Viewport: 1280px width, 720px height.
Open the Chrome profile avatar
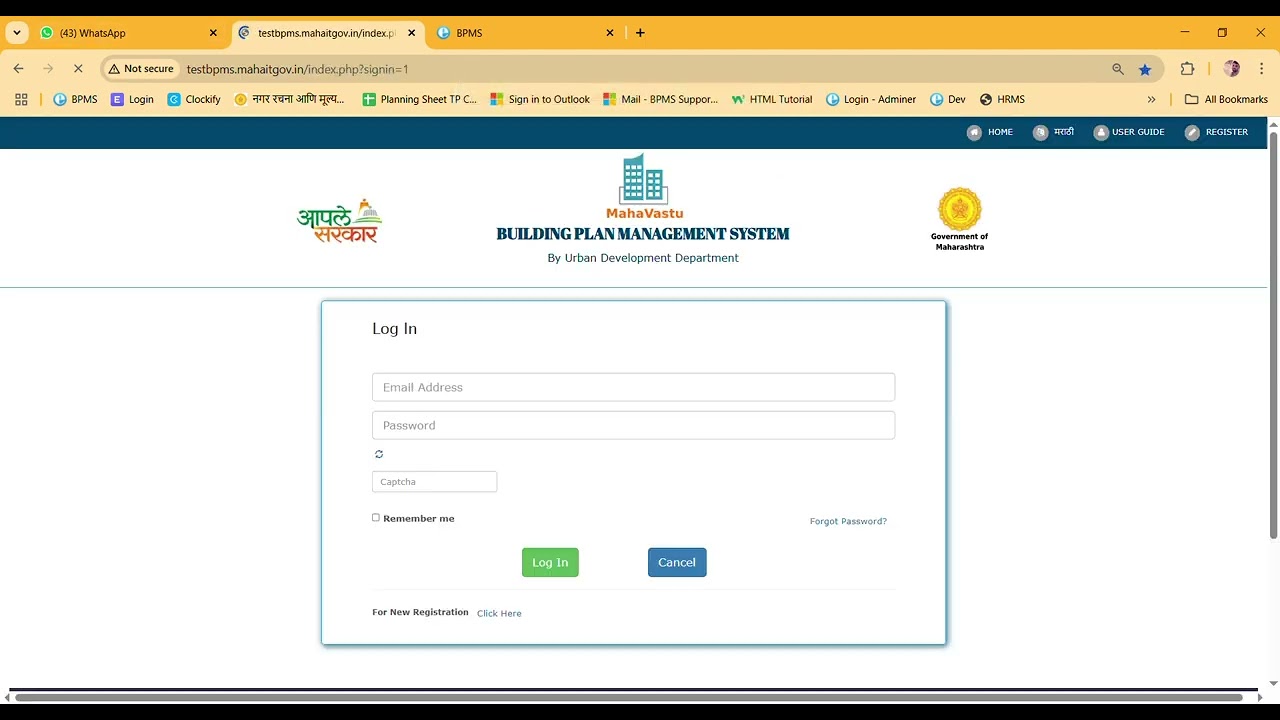click(x=1232, y=69)
